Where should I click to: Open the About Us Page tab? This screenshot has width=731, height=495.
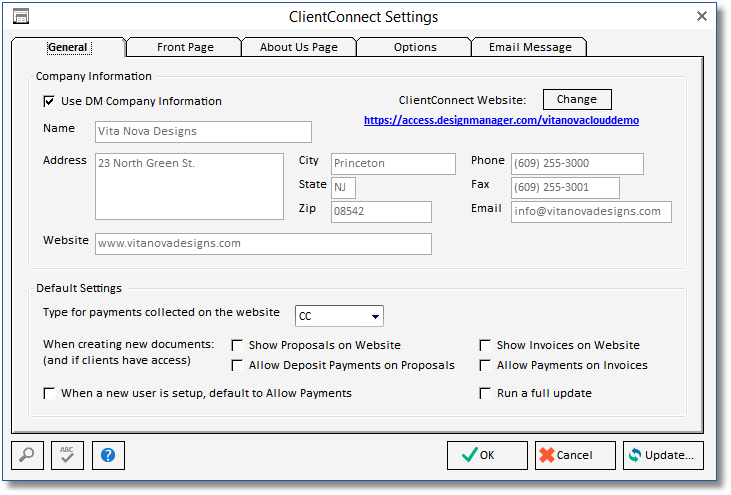299,47
